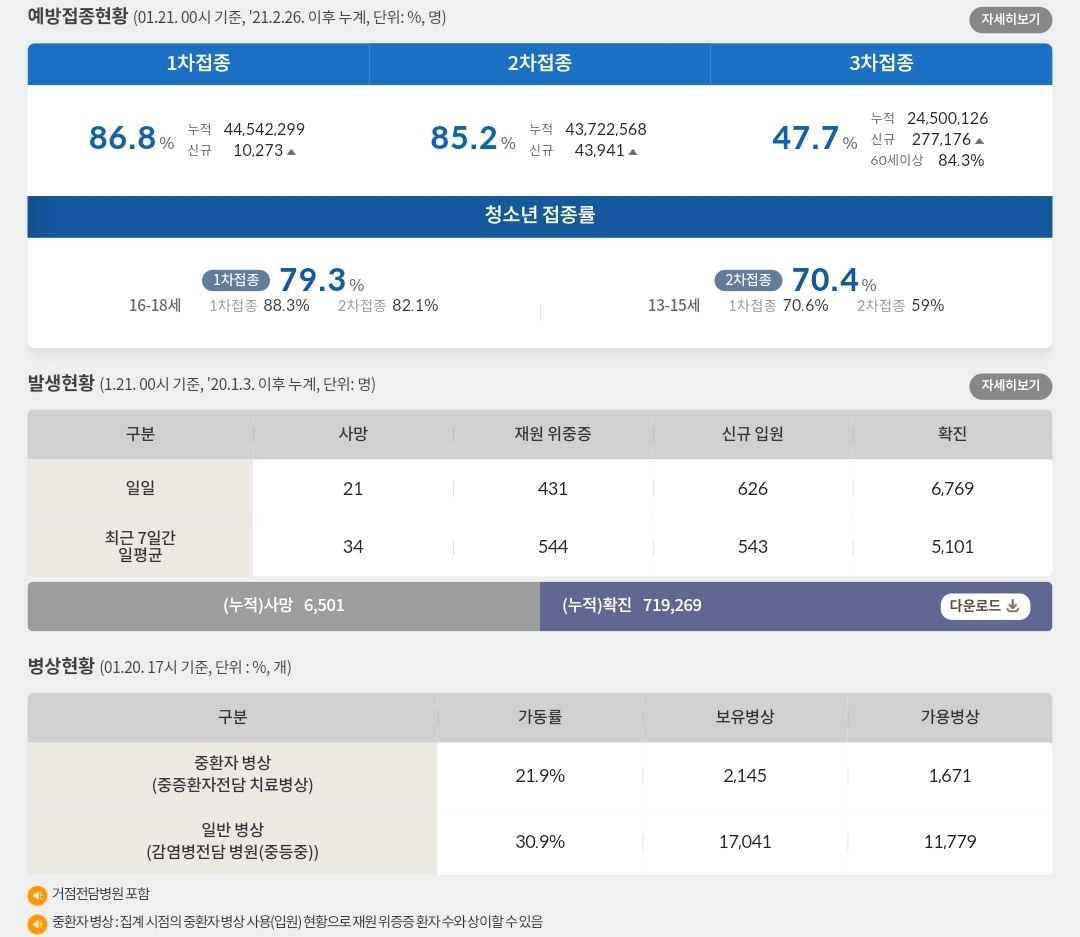This screenshot has height=937, width=1080.
Task: Click 7-day average severe value 544
Action: 552,546
